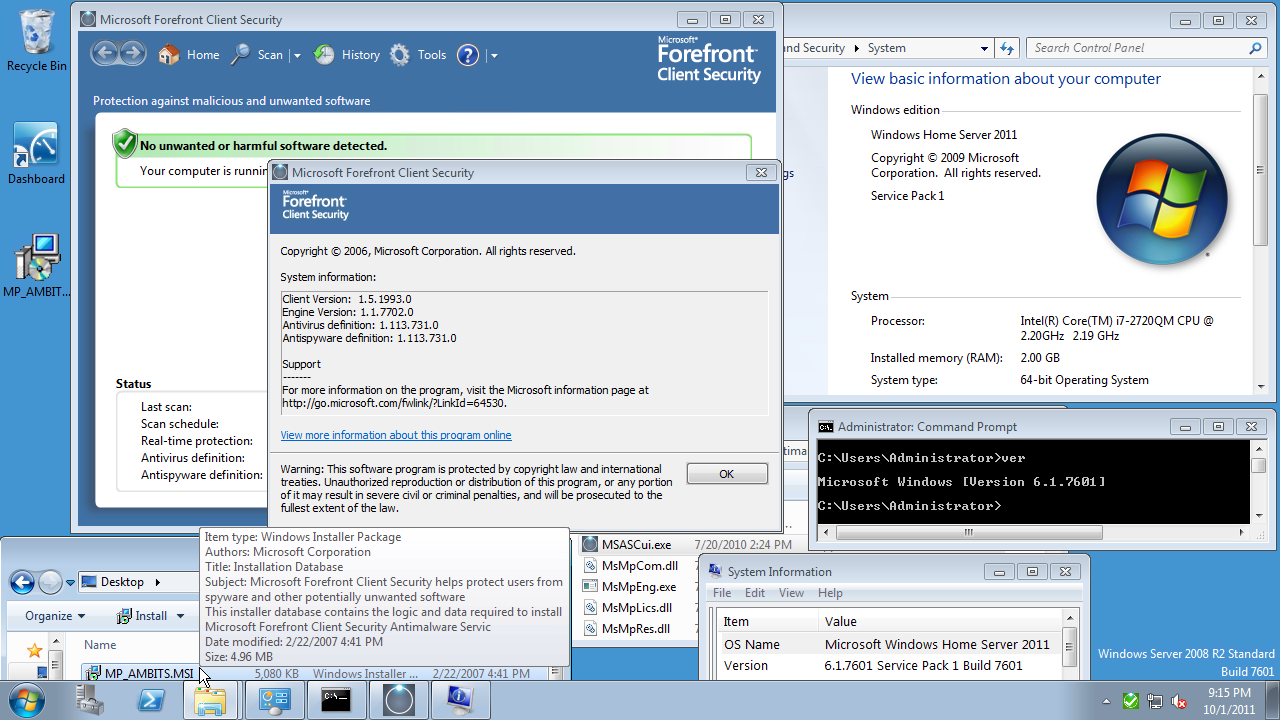Click the Forefront green check tray icon
The width and height of the screenshot is (1280, 720).
[x=1131, y=701]
